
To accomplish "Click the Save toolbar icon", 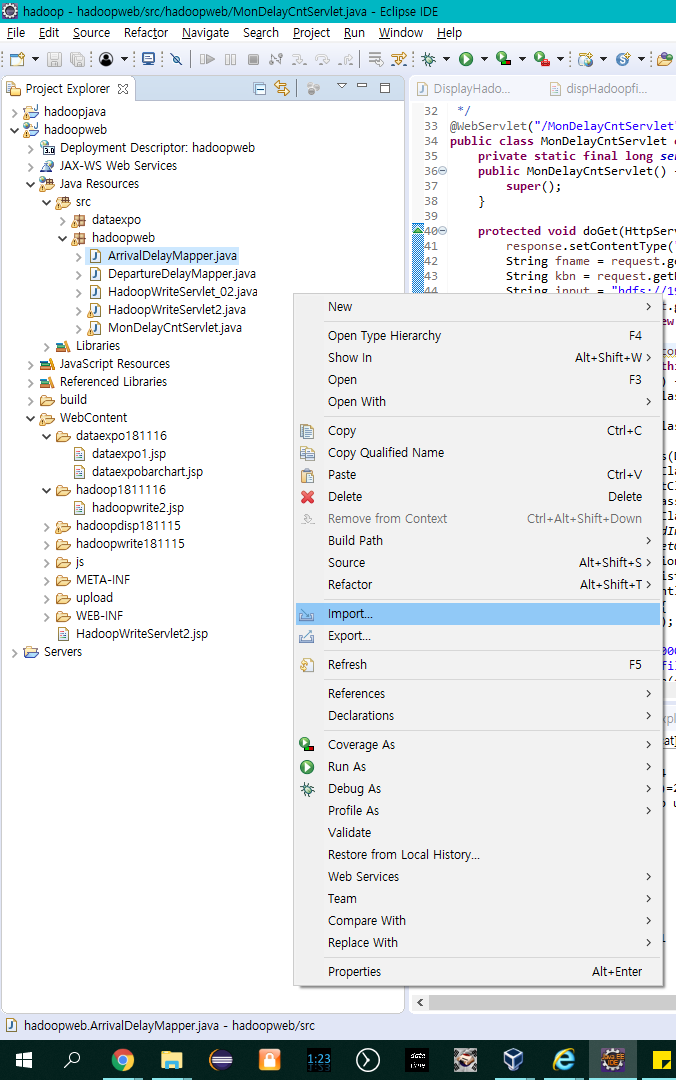I will [54, 59].
